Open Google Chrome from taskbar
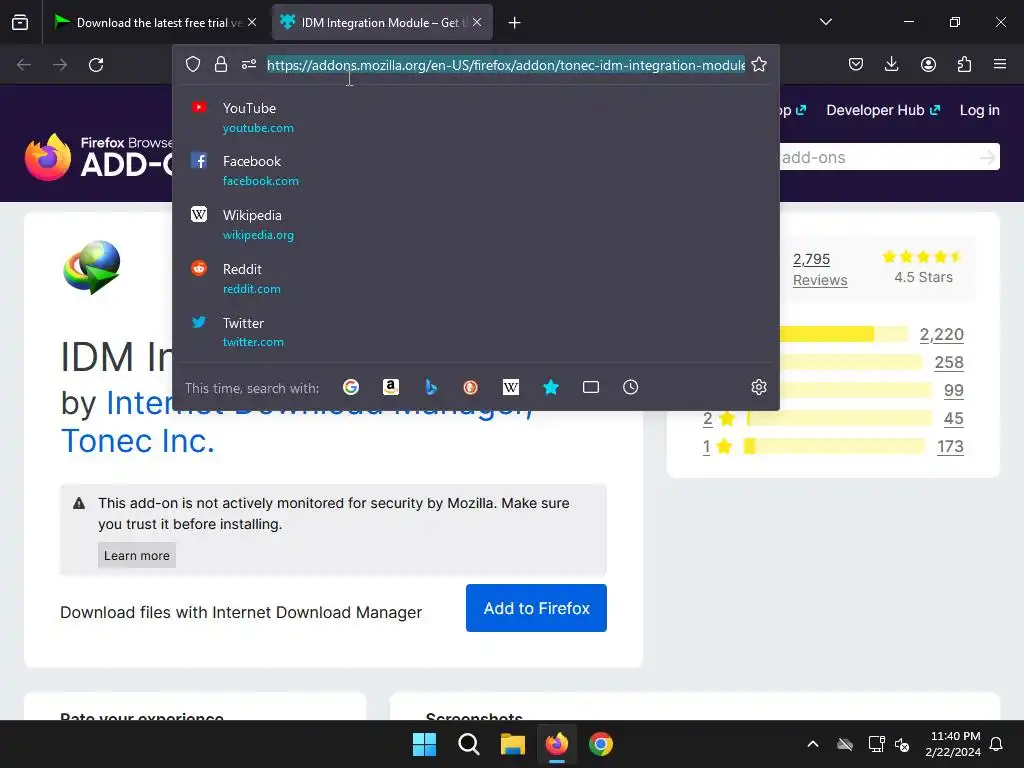 601,744
